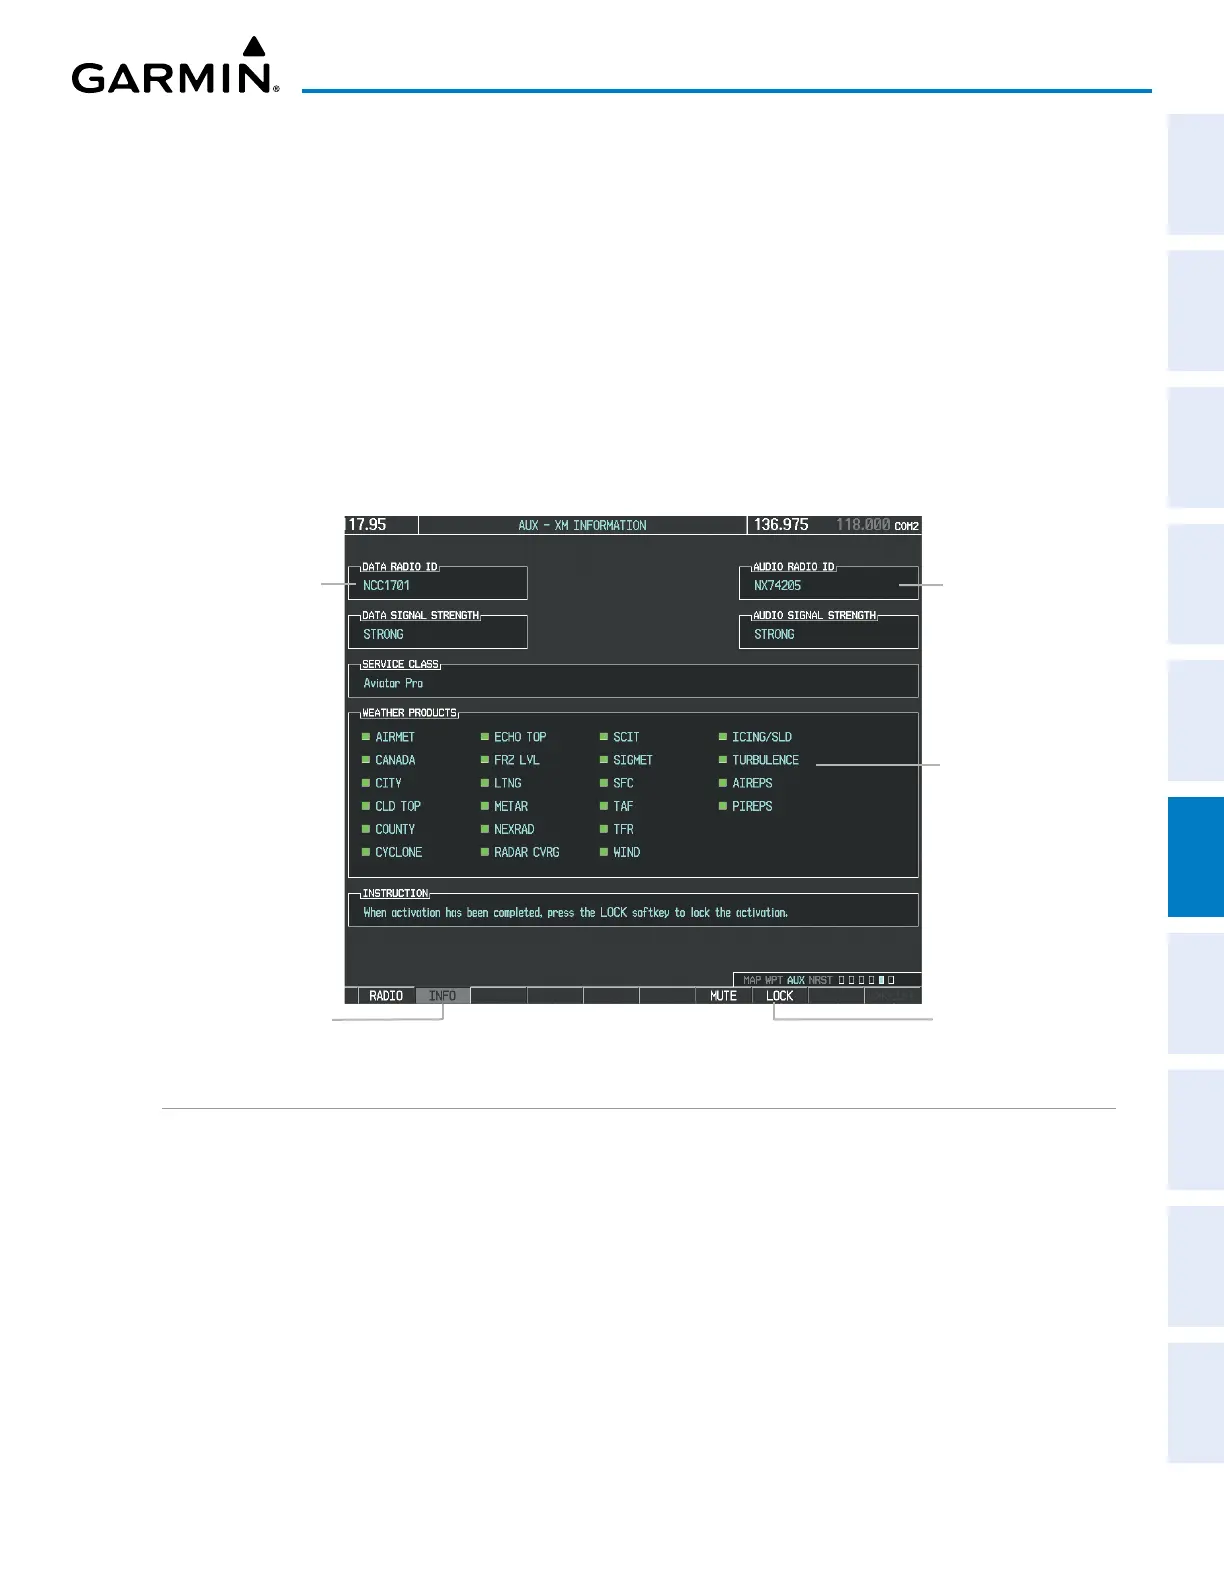Click the green WIND indicator square
The width and height of the screenshot is (1224, 1584).
tap(604, 852)
